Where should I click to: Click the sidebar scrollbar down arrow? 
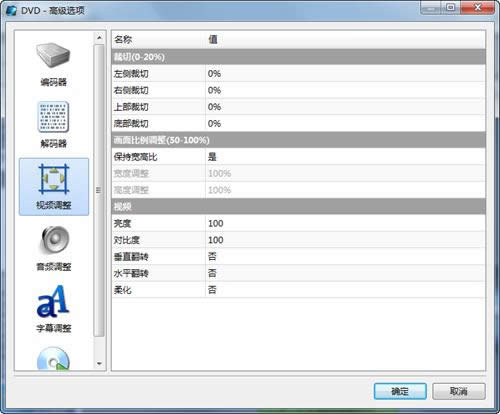[x=99, y=364]
